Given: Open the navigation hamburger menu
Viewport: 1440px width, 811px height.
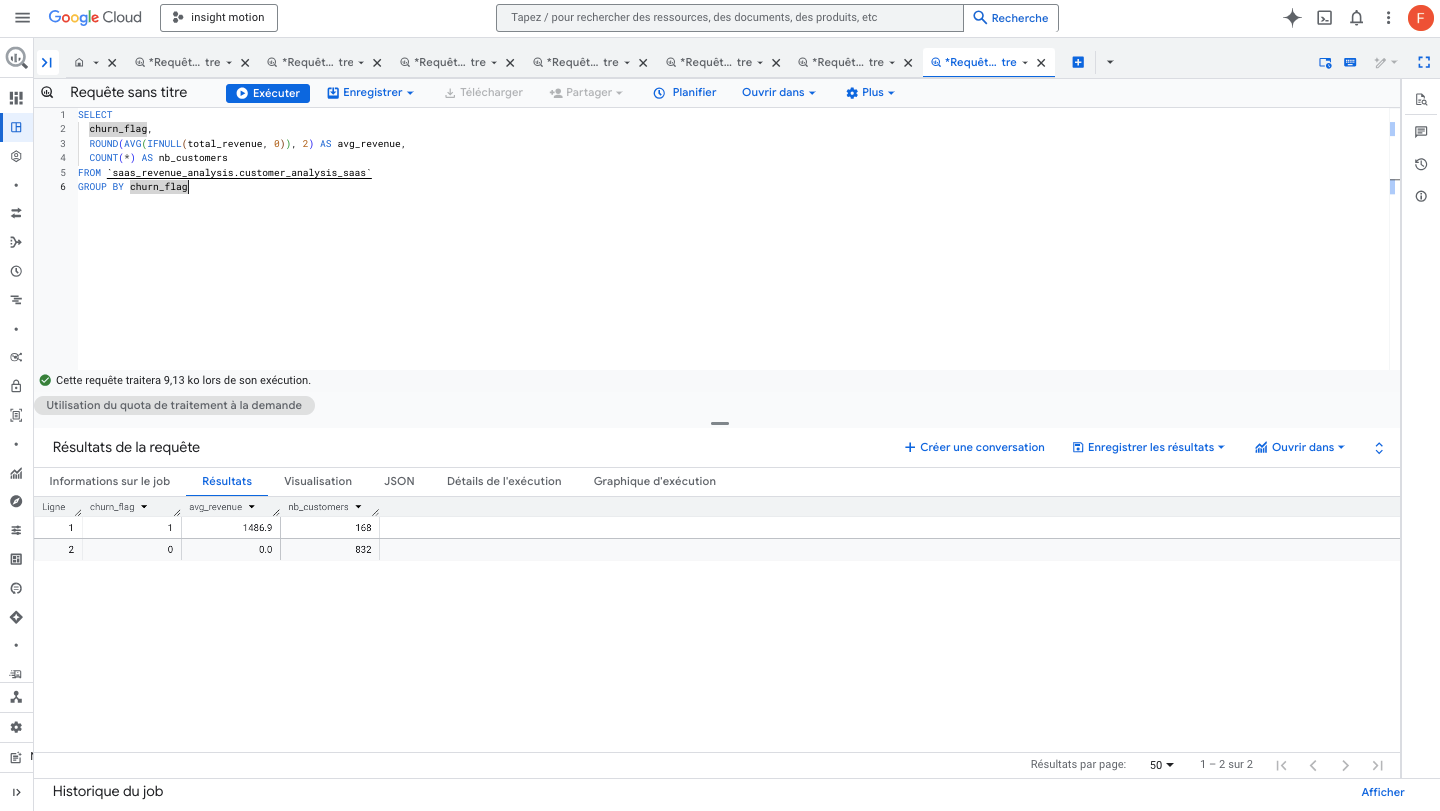Looking at the screenshot, I should point(22,17).
